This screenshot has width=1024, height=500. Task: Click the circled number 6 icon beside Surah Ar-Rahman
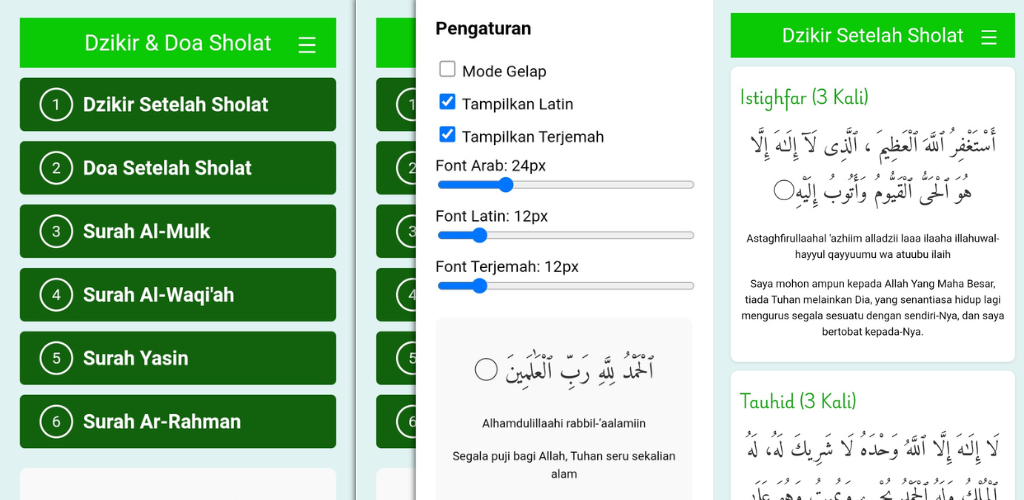click(56, 421)
